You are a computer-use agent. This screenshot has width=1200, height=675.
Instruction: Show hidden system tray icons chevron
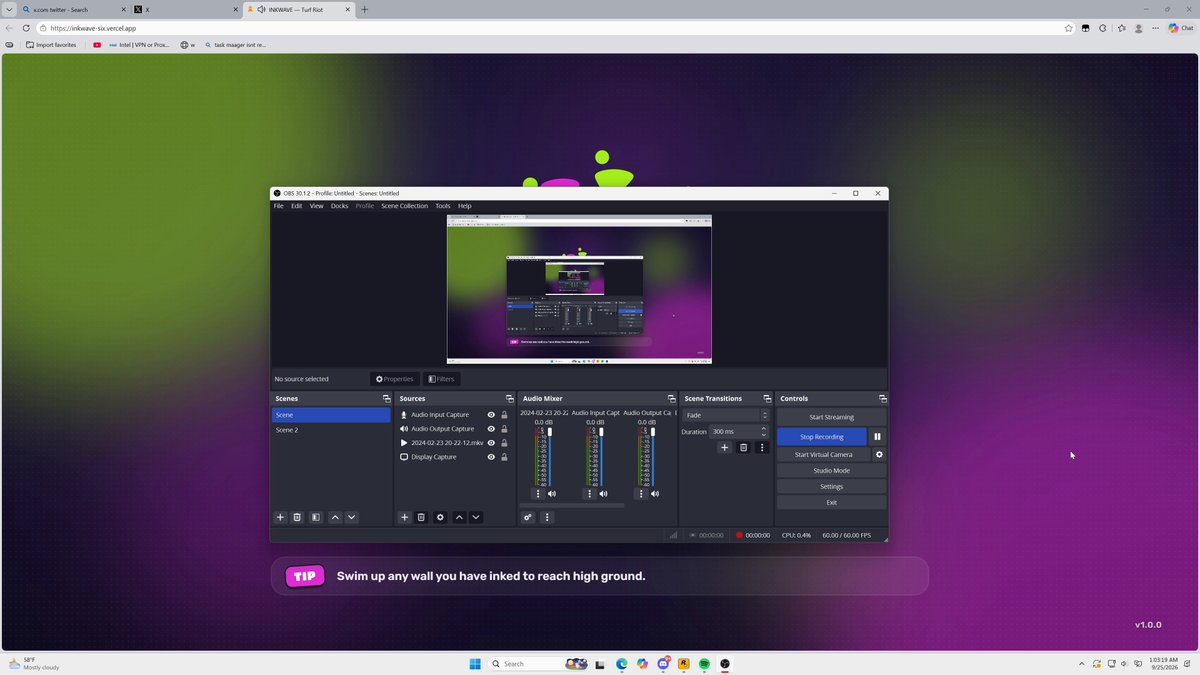(1081, 664)
